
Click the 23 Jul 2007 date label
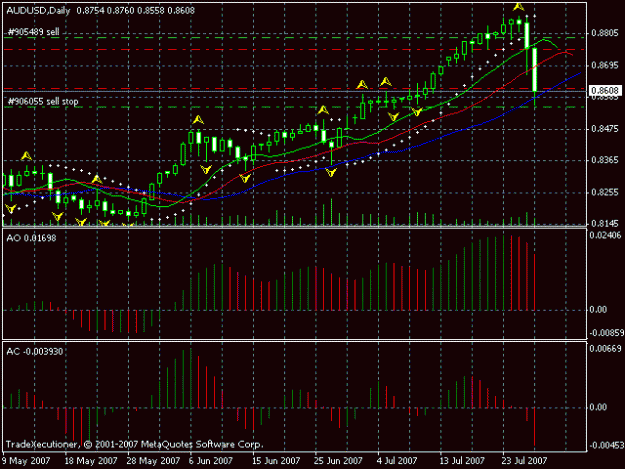click(525, 461)
